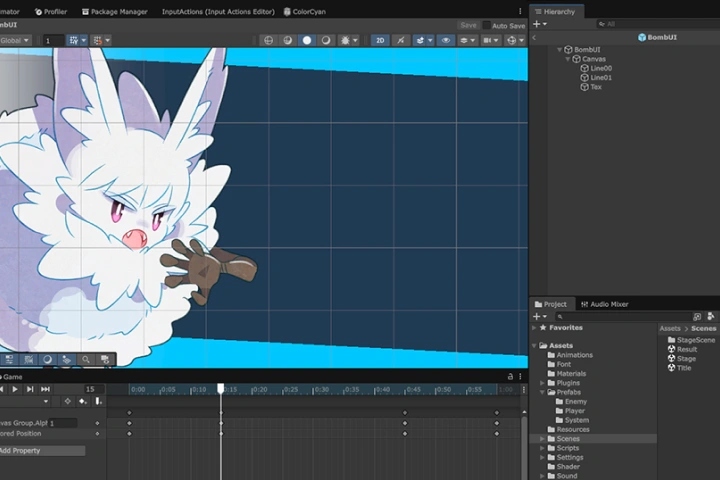Click the Save prefab button
The image size is (720, 480).
[468, 25]
